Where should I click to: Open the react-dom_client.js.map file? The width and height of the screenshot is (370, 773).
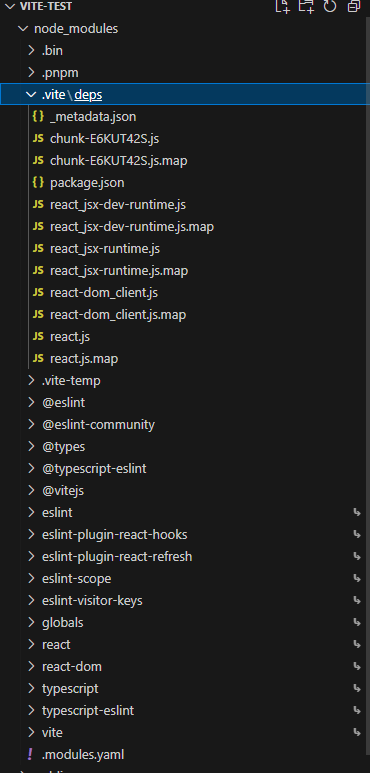(x=118, y=315)
